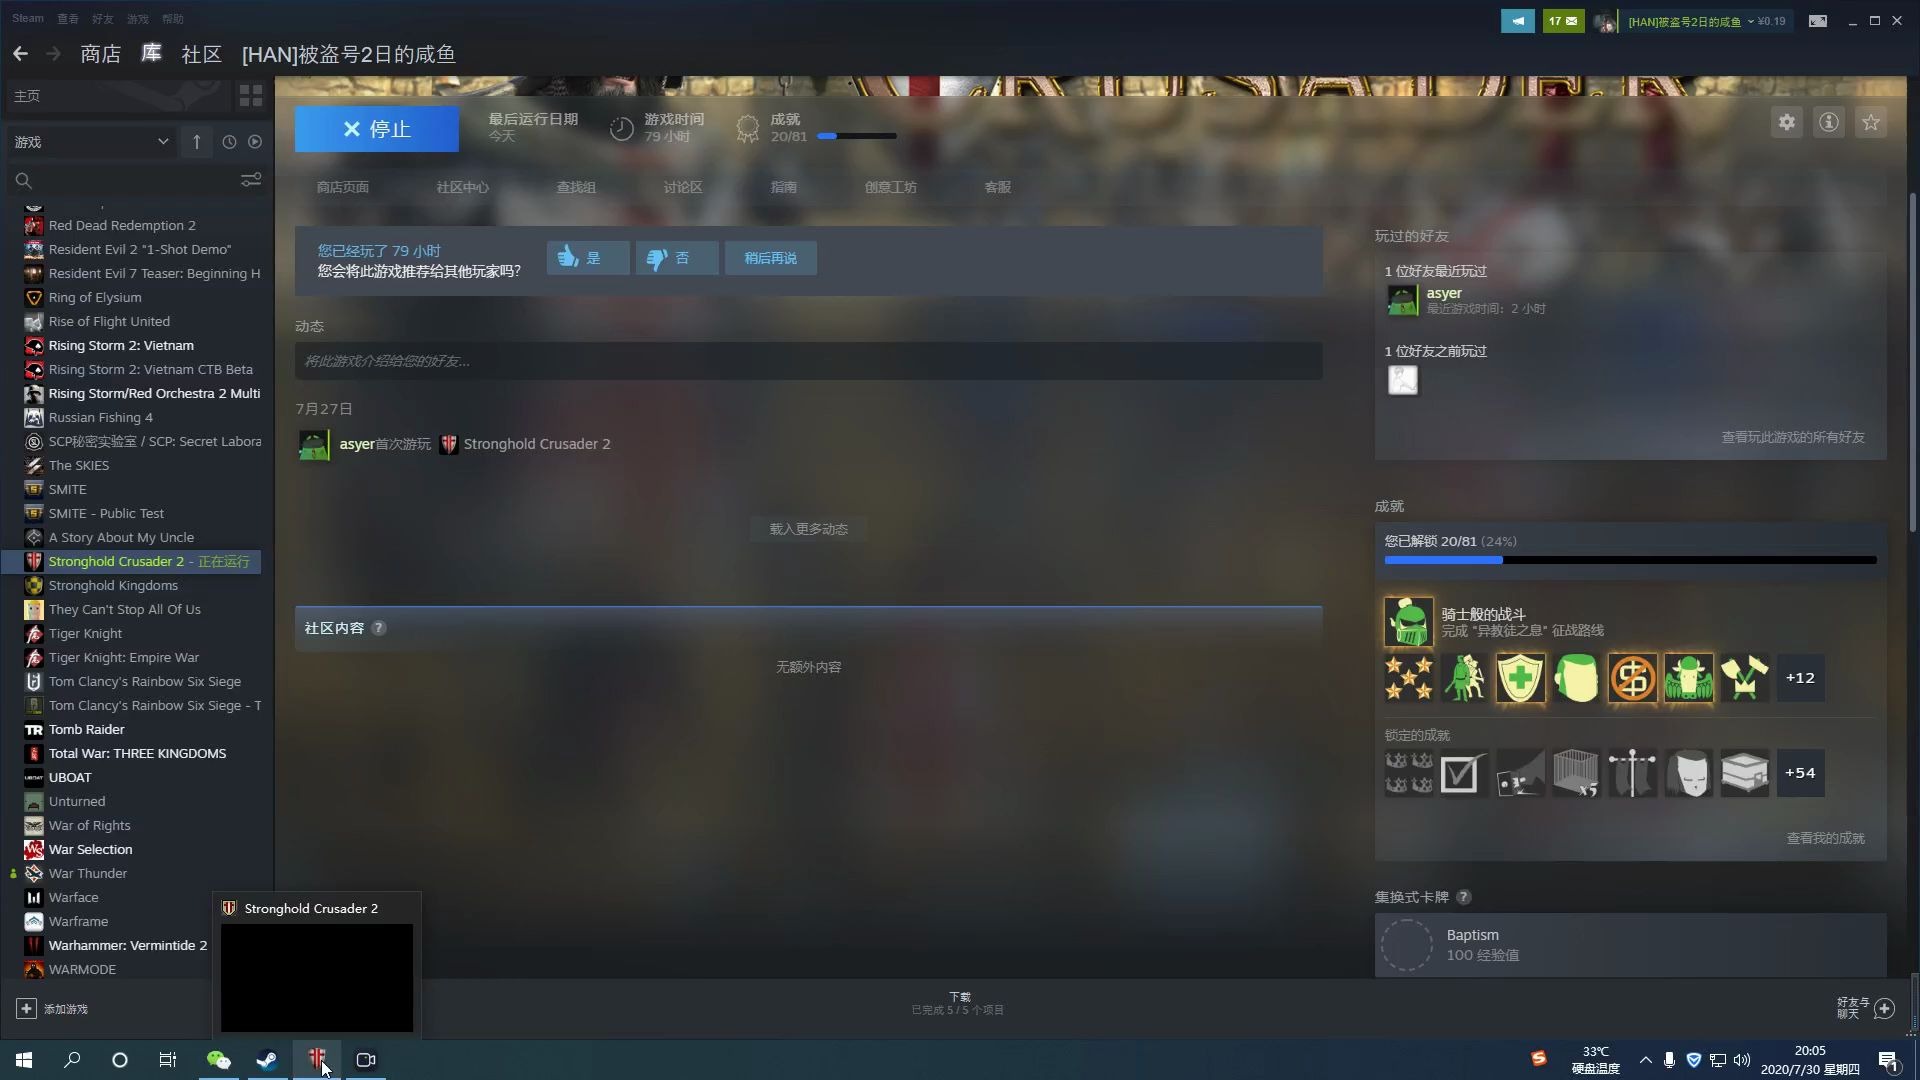Click 查看玩此游戏的所有好友 link
This screenshot has height=1080, width=1920.
pos(1793,437)
